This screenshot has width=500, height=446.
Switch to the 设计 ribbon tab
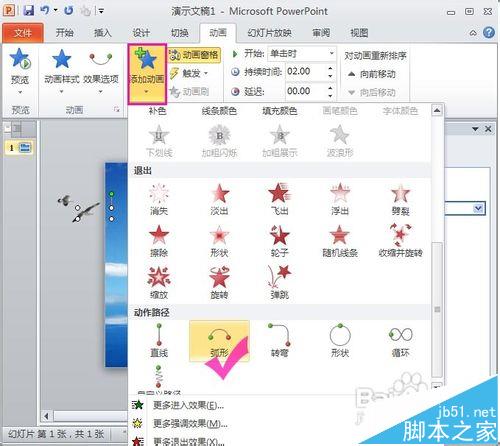tap(141, 33)
